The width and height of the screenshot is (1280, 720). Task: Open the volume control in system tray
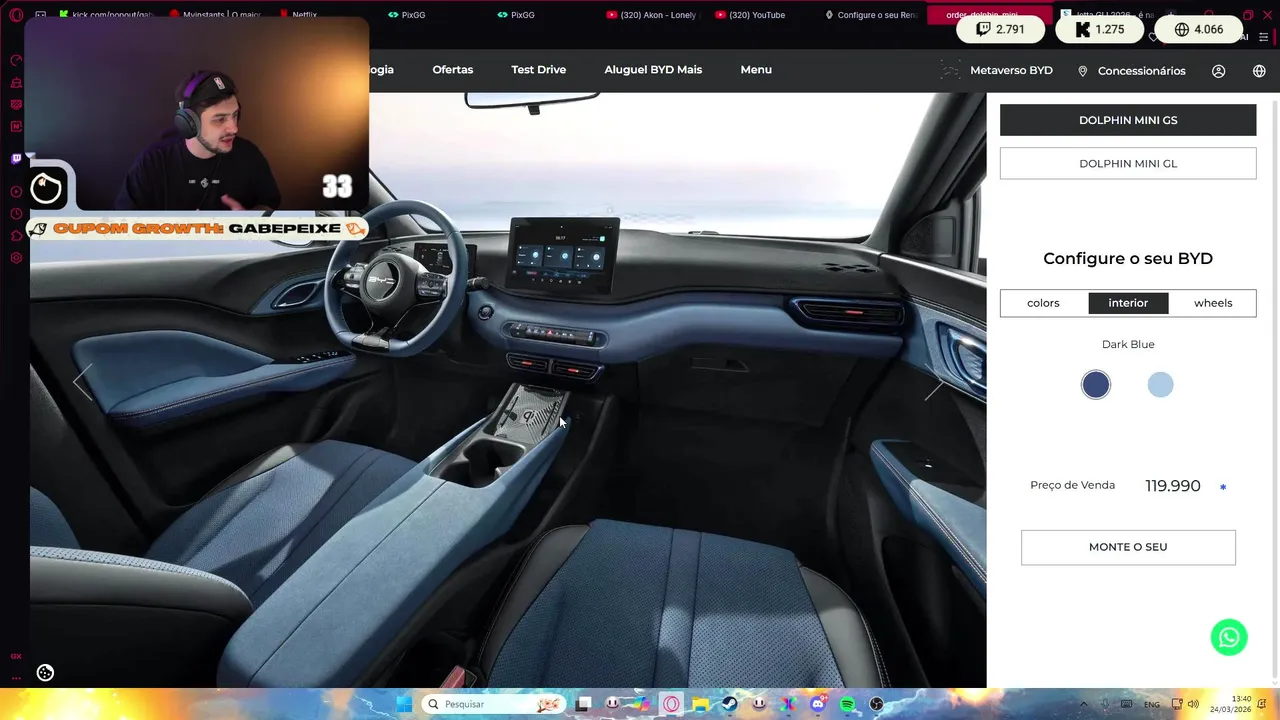pyautogui.click(x=1193, y=704)
